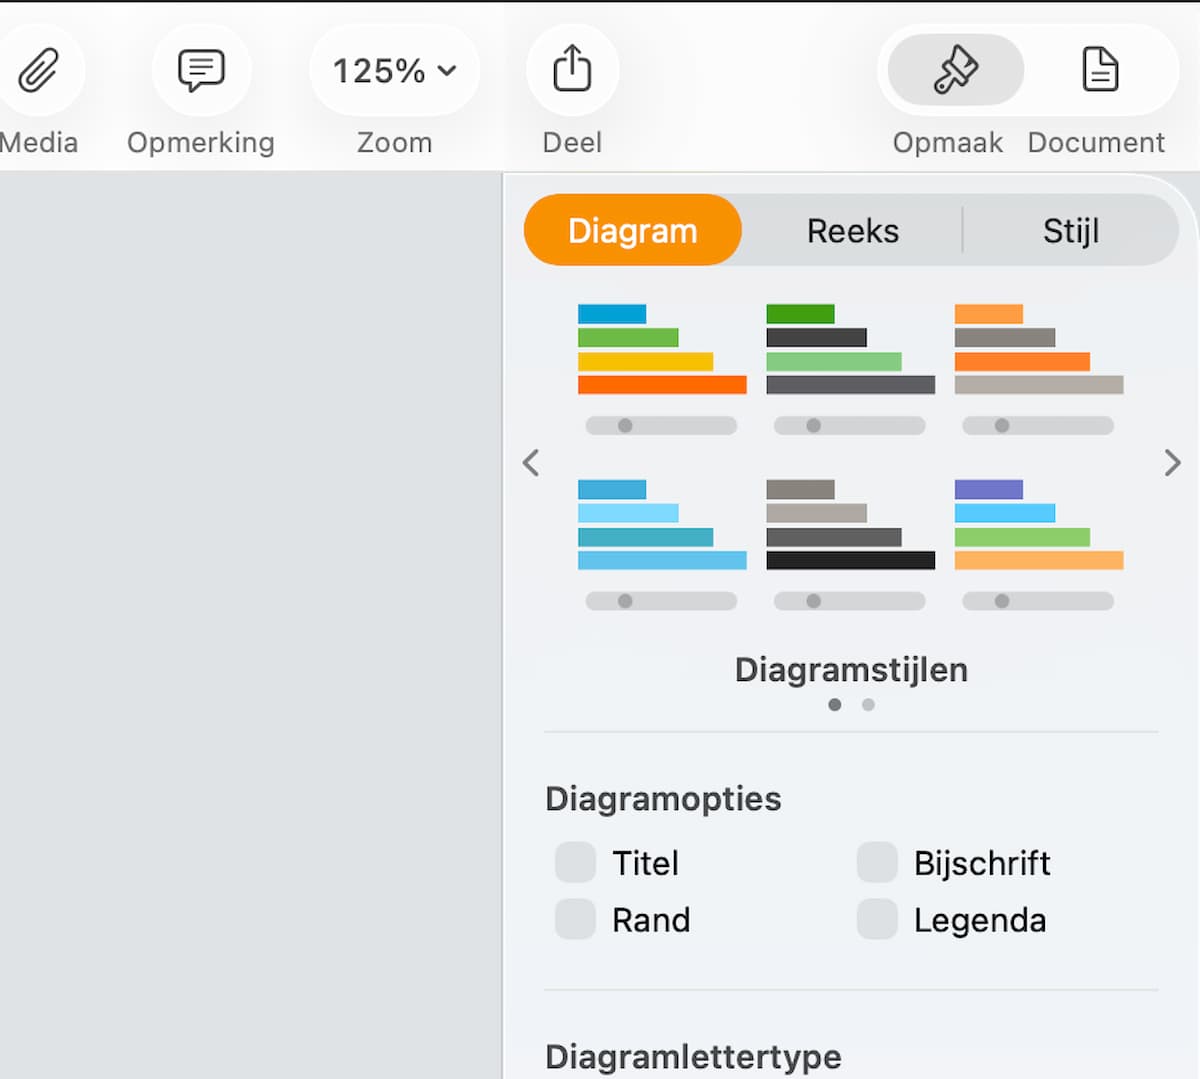Open the 125% zoom dropdown
The image size is (1200, 1079).
394,71
